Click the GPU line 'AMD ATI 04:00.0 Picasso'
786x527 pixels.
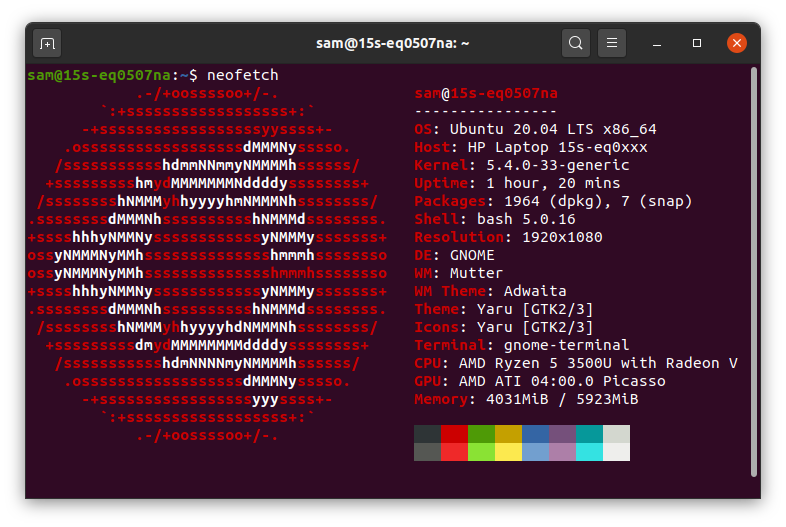(562, 381)
